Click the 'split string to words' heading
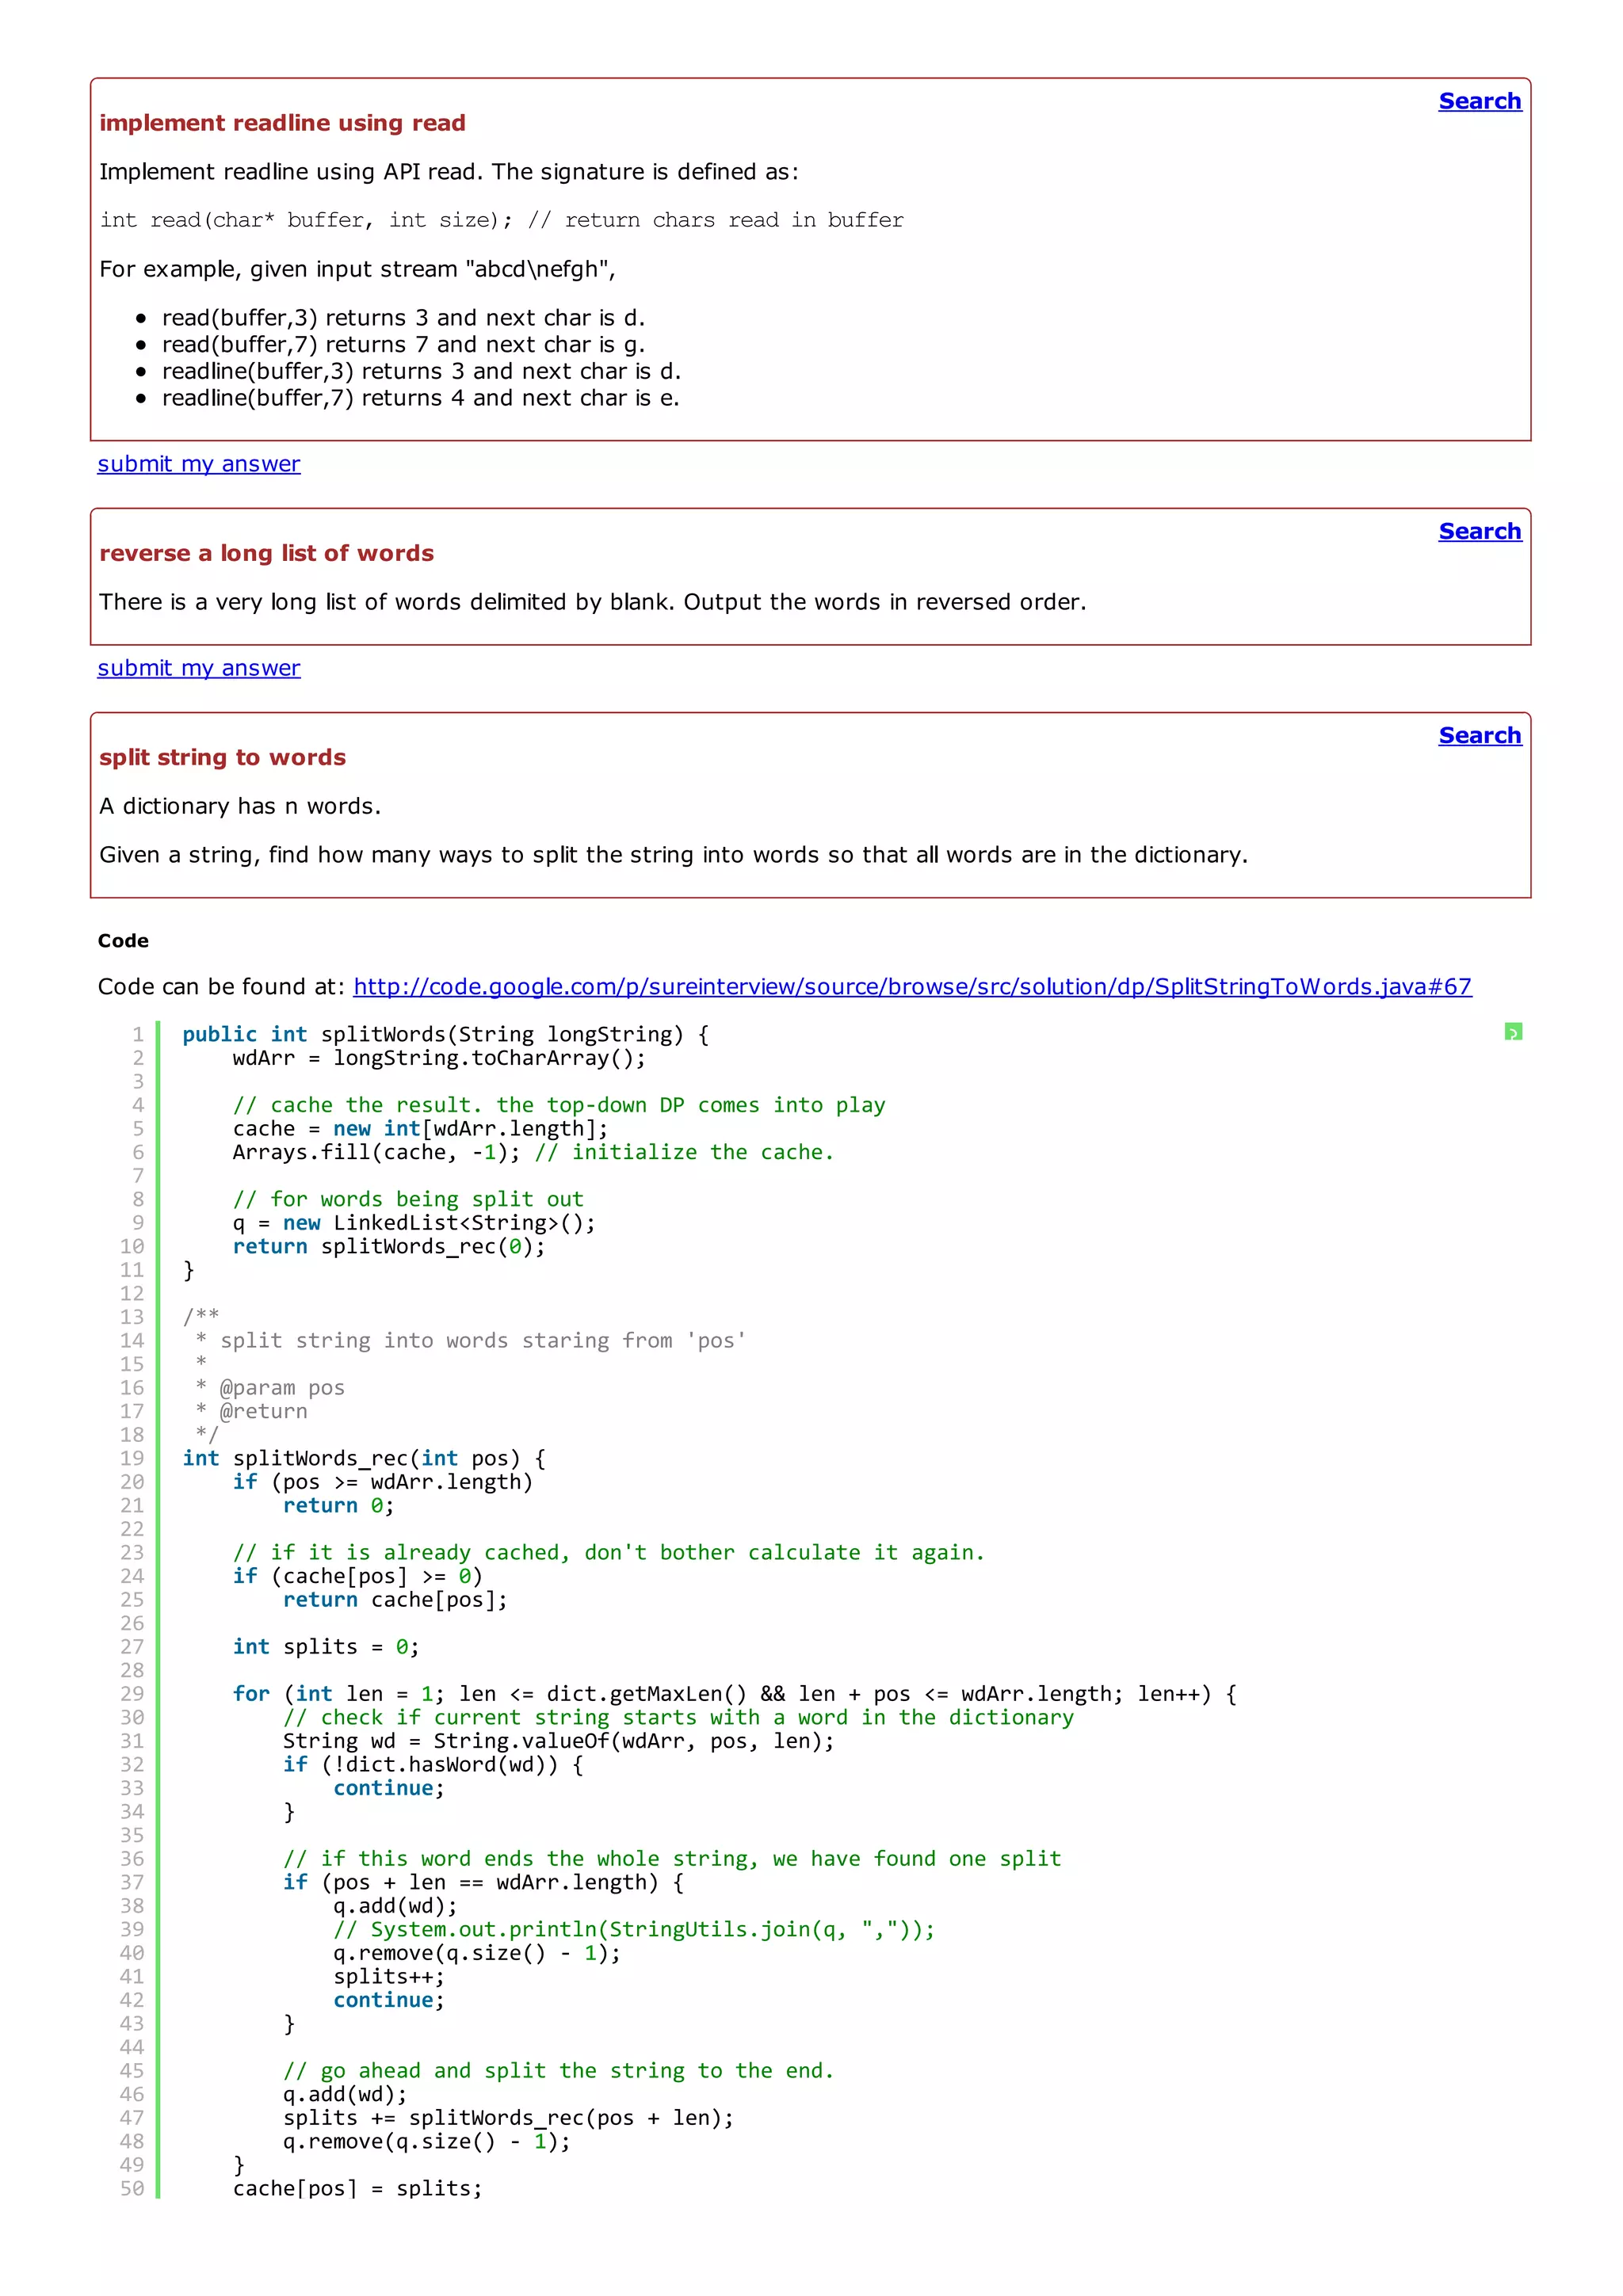 (x=222, y=757)
